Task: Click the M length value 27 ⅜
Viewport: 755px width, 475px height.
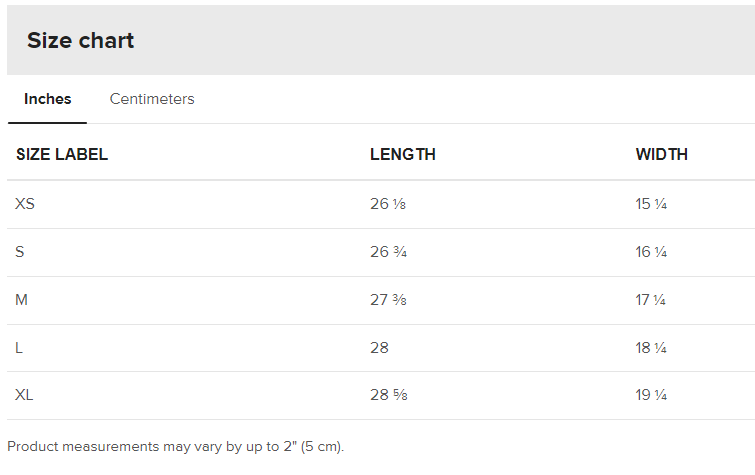Action: tap(388, 300)
